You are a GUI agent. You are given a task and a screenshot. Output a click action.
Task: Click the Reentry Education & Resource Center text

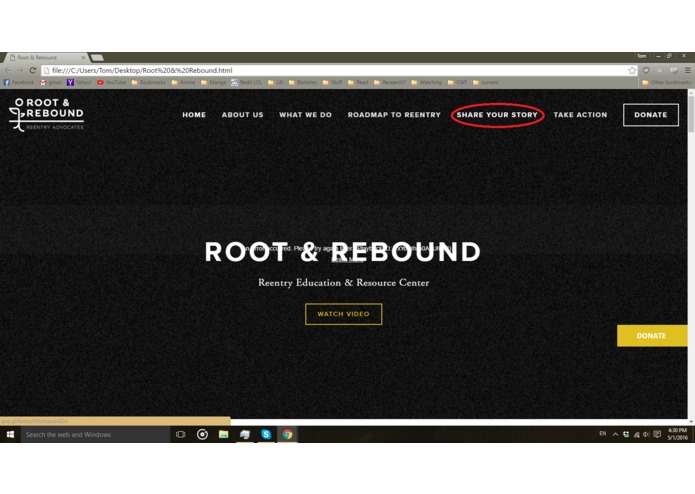344,283
